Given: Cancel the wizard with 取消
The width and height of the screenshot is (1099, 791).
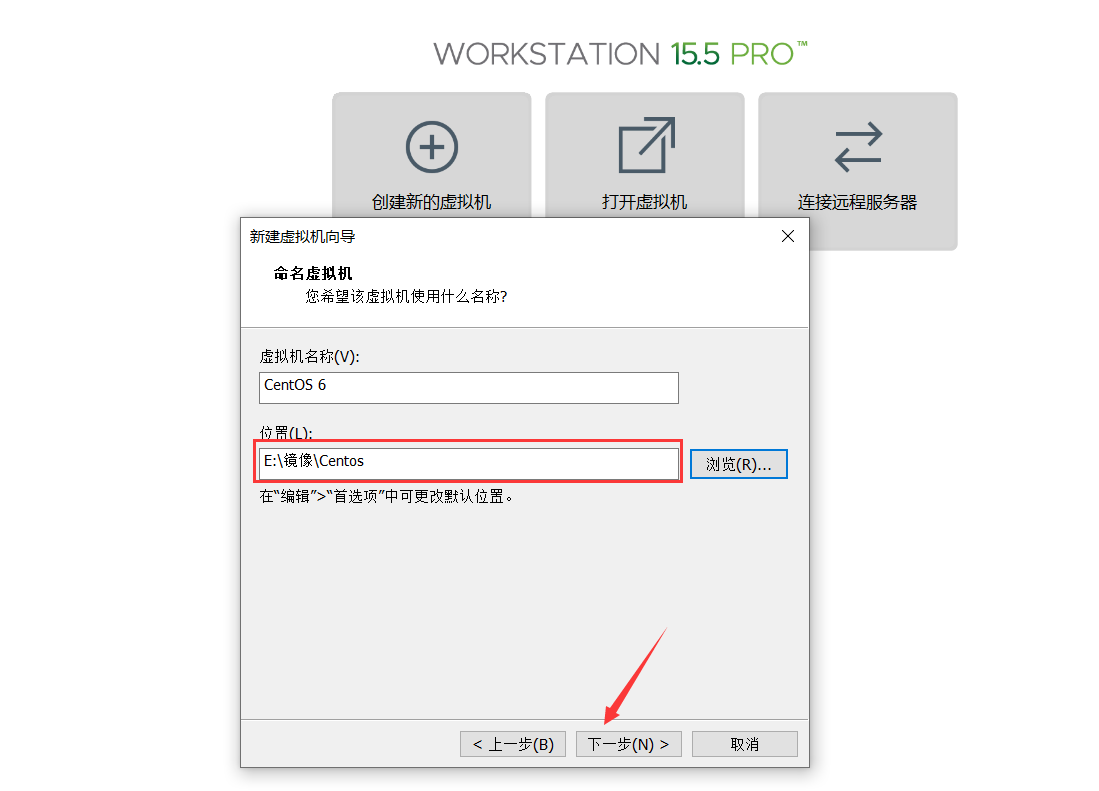Looking at the screenshot, I should coord(744,744).
